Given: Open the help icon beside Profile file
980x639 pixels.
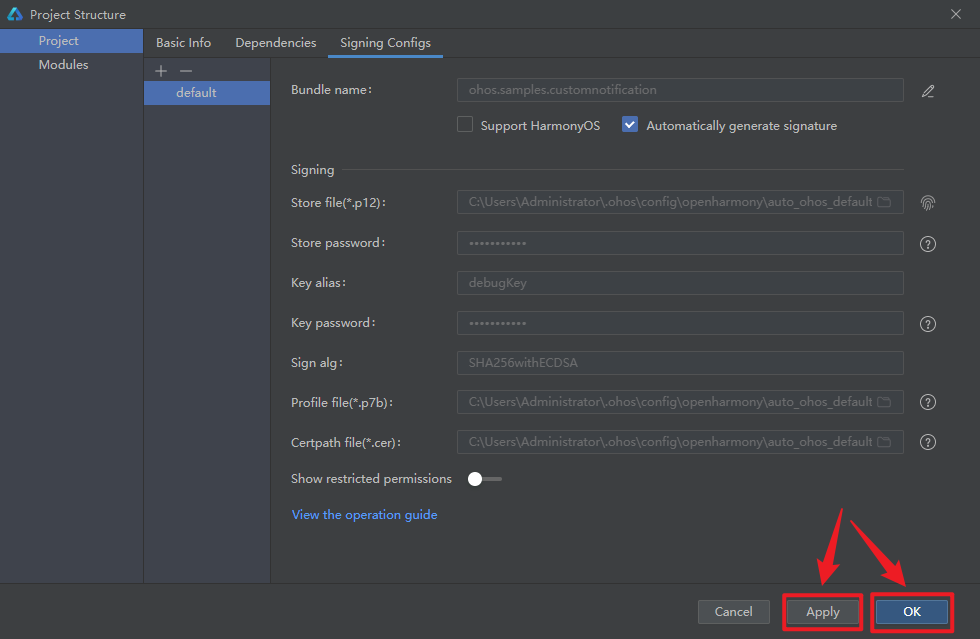Looking at the screenshot, I should (928, 402).
